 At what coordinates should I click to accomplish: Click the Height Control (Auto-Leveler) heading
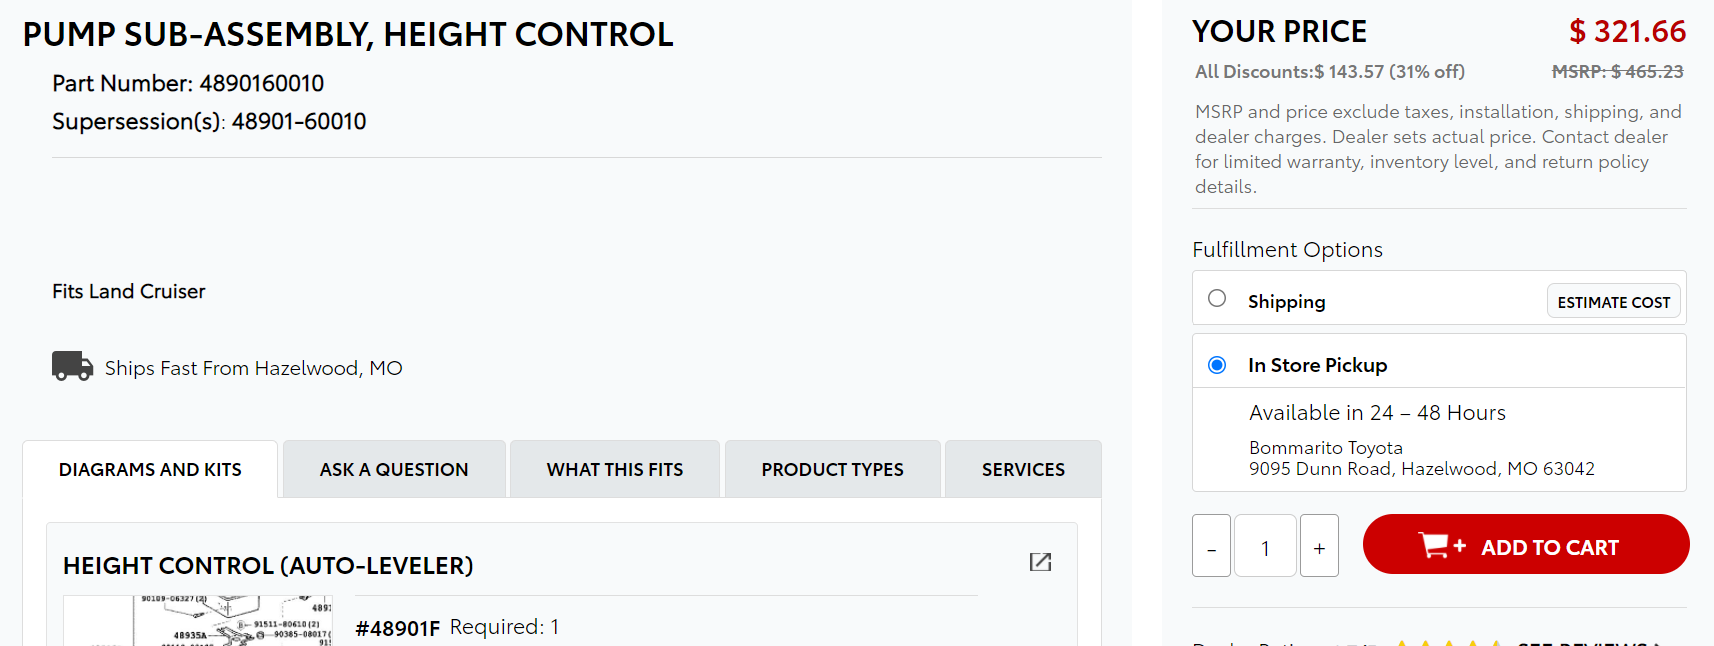click(268, 566)
